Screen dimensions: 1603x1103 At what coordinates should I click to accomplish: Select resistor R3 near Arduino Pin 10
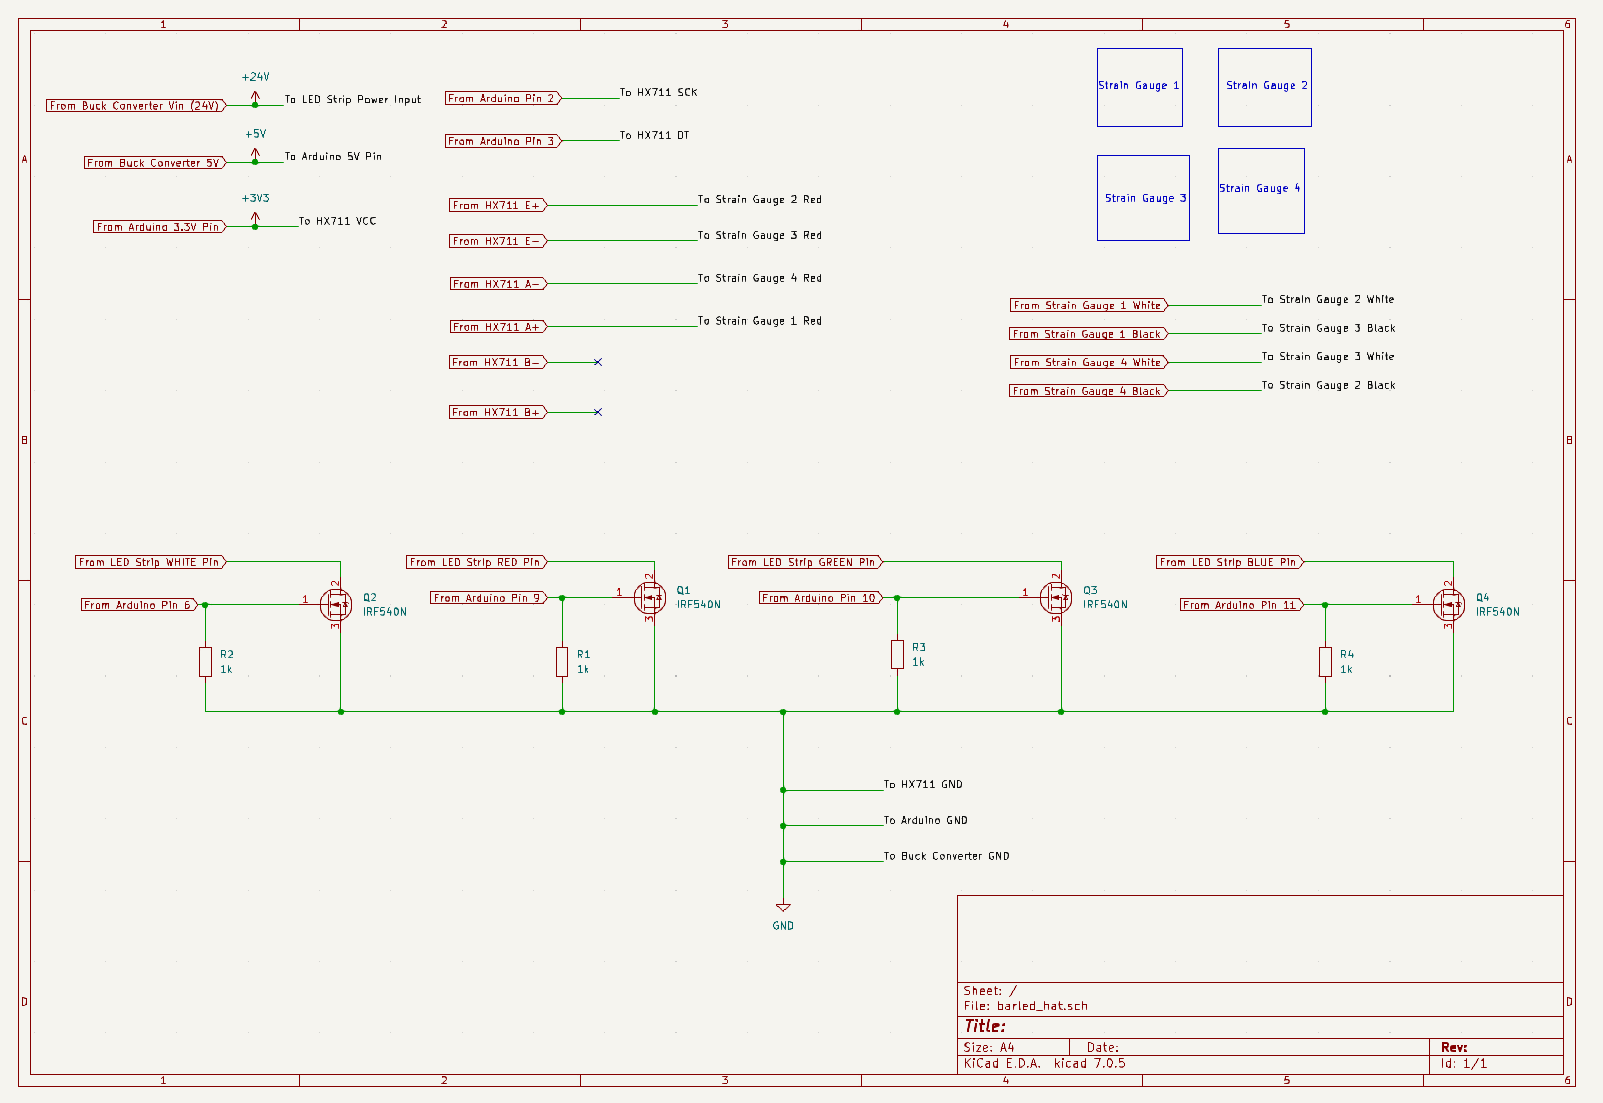coord(897,655)
